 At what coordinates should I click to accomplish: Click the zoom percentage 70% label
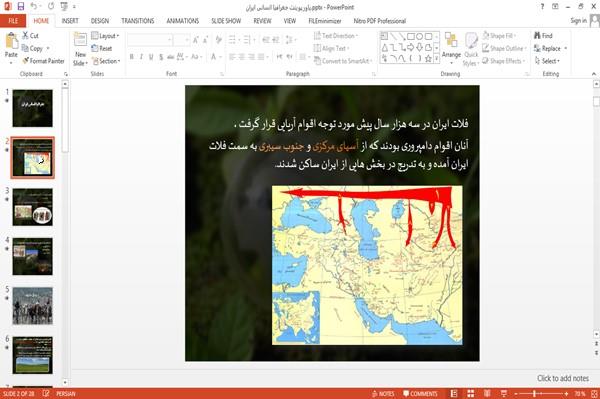click(x=580, y=393)
